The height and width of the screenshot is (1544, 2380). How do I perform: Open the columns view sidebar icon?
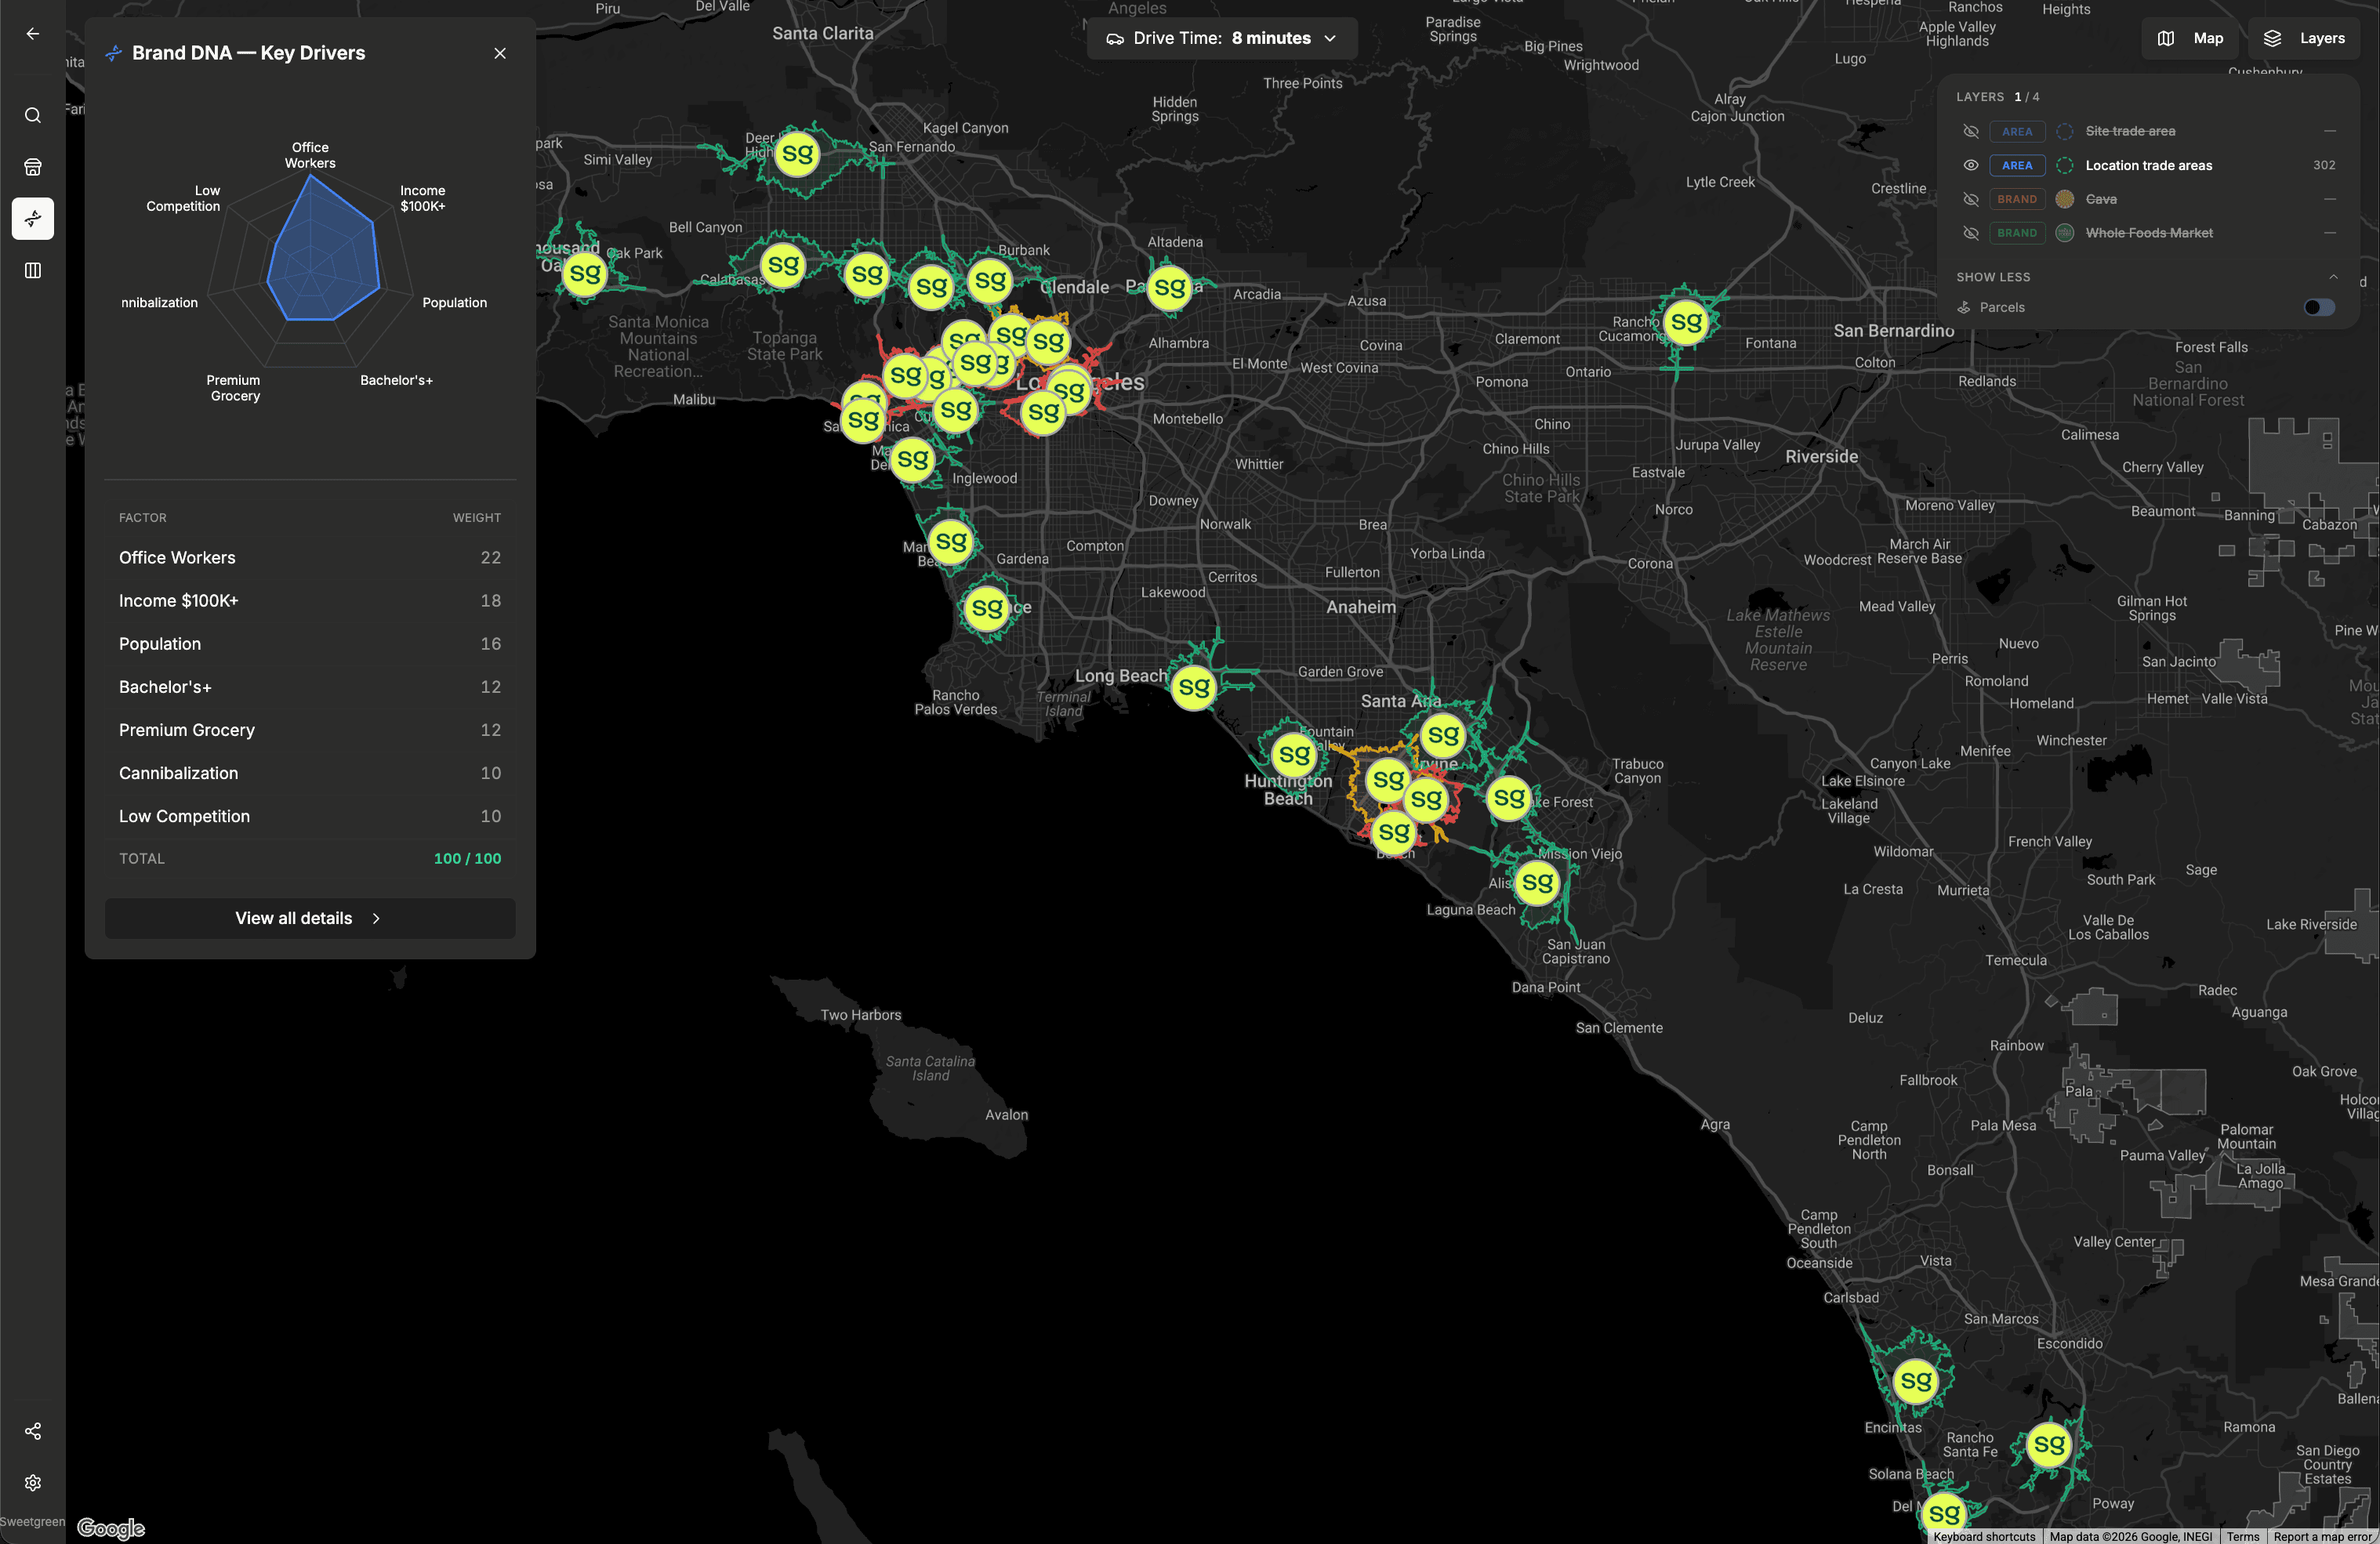click(33, 270)
